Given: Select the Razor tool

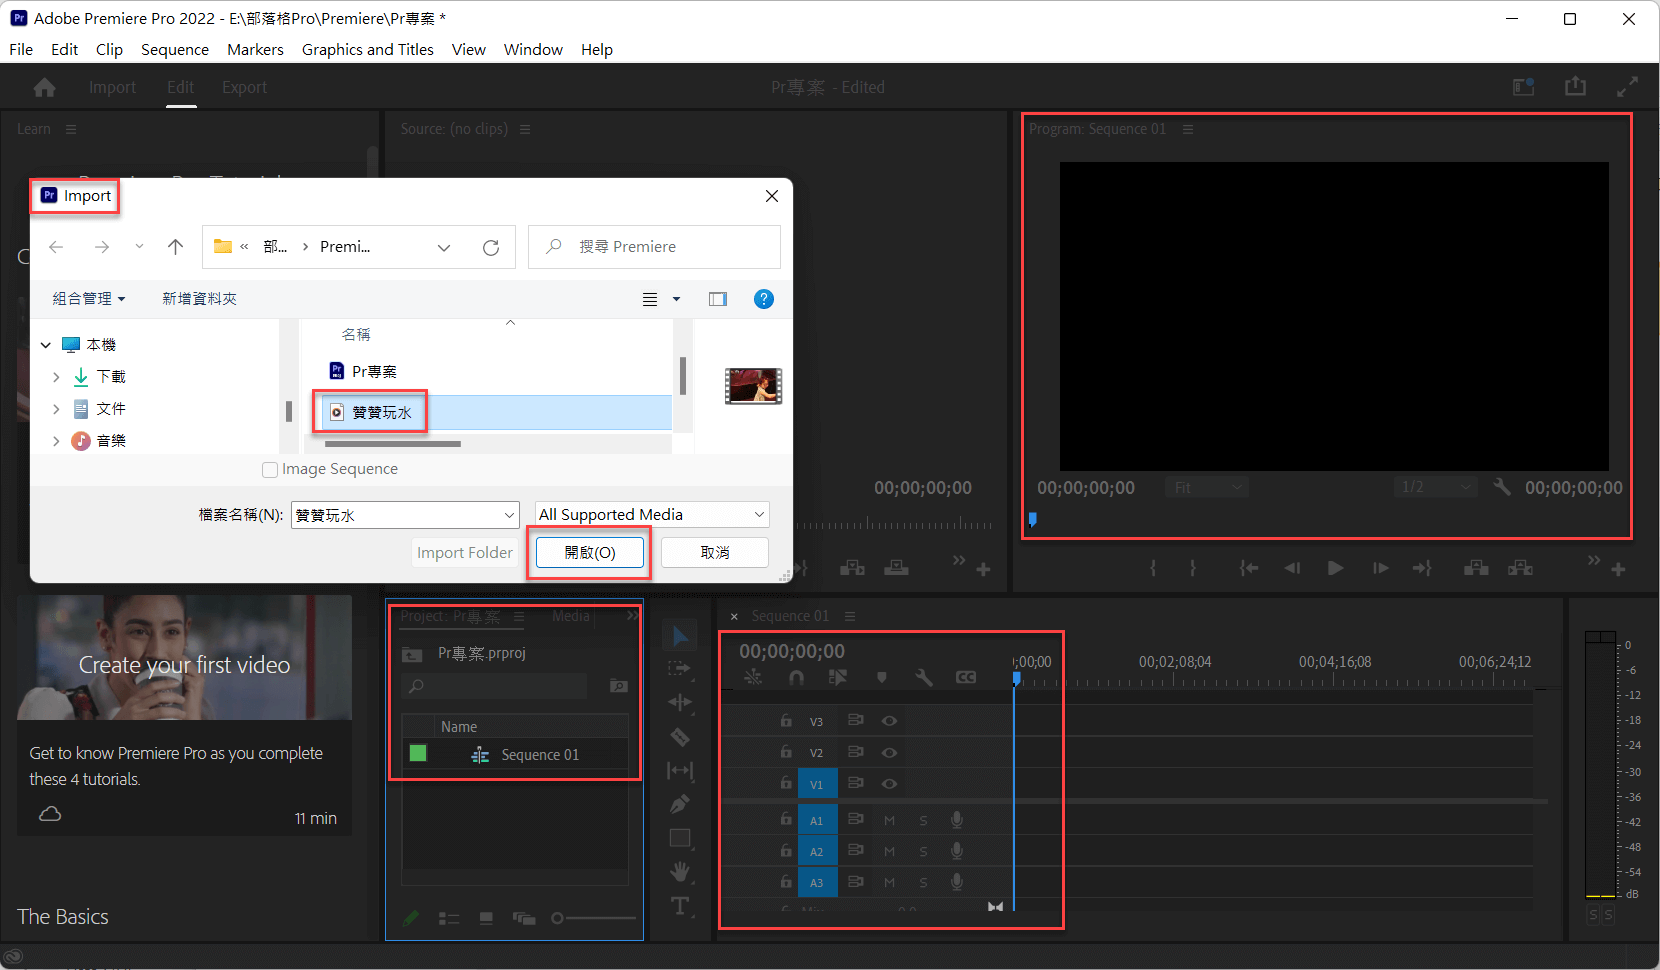Looking at the screenshot, I should click(680, 737).
